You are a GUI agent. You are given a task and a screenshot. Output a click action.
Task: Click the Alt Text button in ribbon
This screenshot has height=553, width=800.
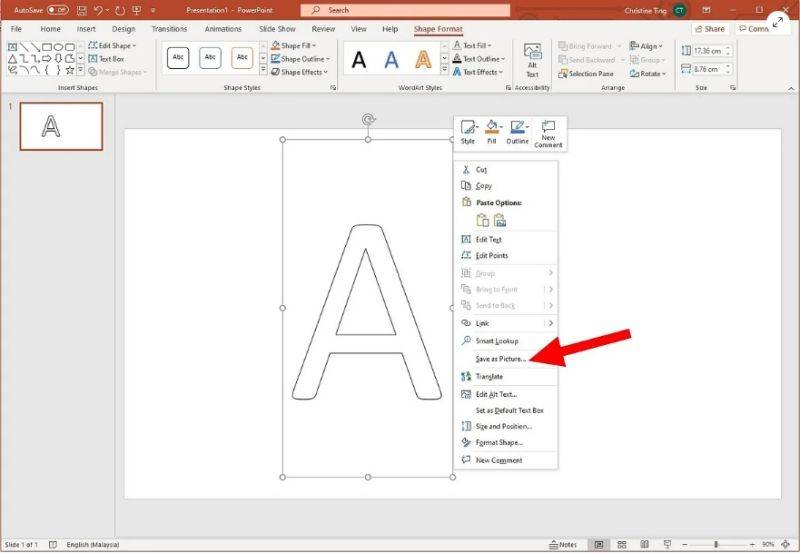point(532,60)
